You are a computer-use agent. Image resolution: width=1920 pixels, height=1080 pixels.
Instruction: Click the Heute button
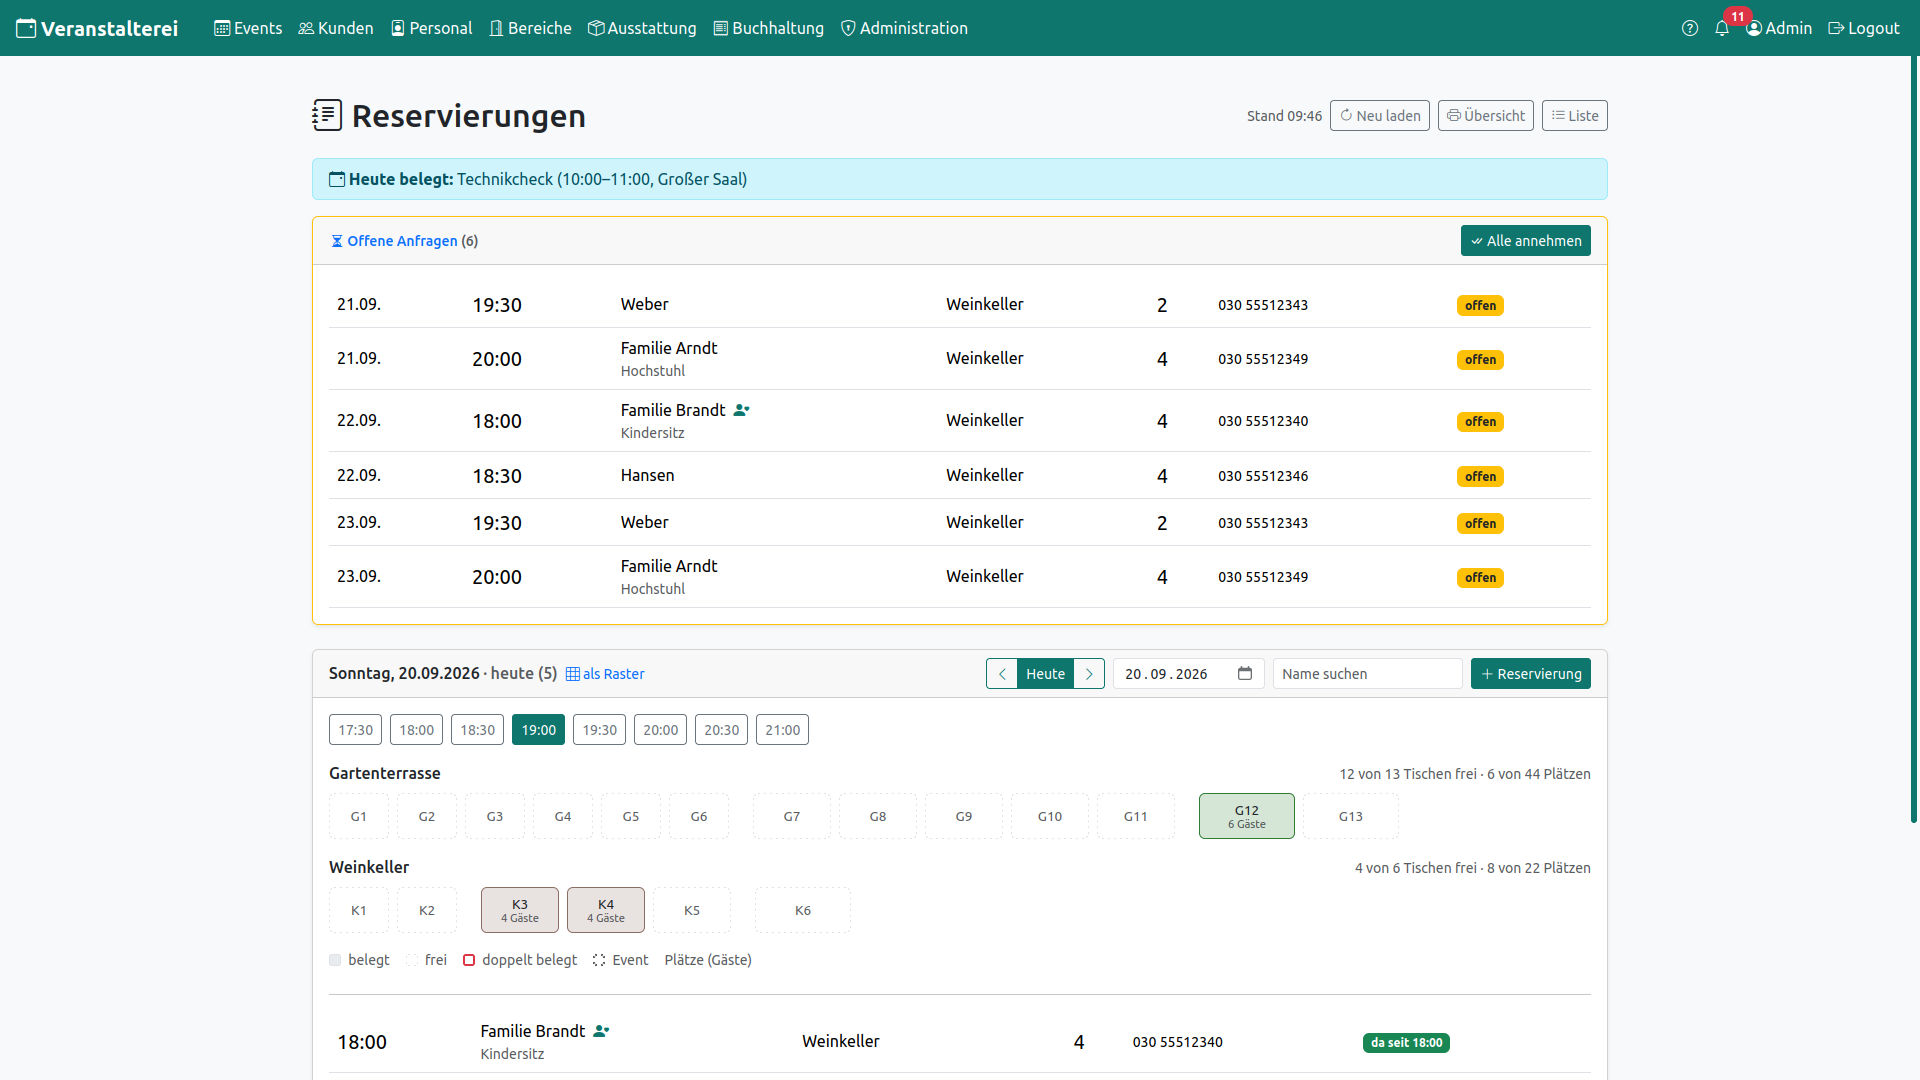click(1045, 674)
